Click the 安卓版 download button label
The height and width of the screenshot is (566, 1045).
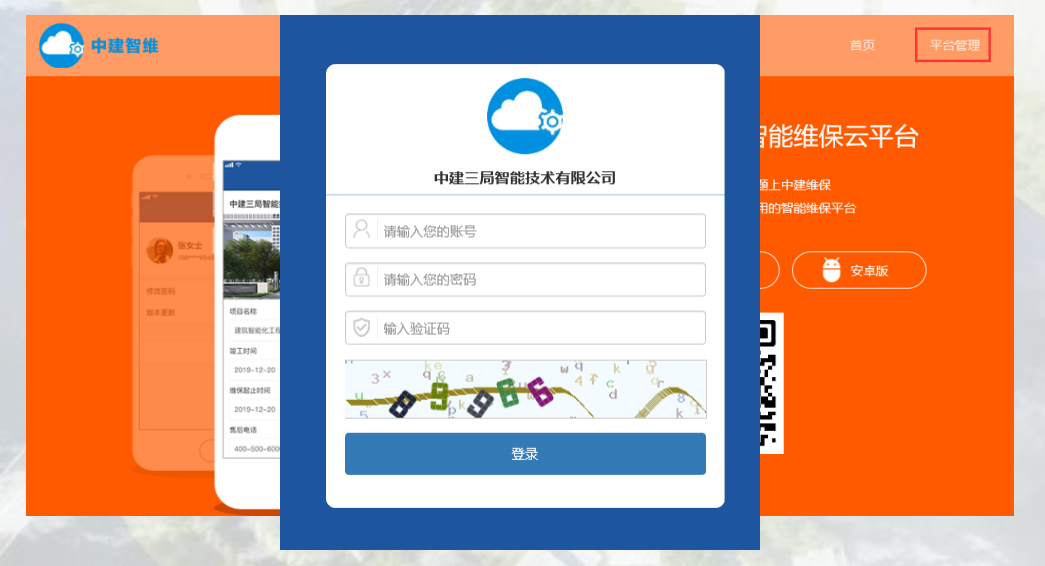pyautogui.click(x=869, y=270)
